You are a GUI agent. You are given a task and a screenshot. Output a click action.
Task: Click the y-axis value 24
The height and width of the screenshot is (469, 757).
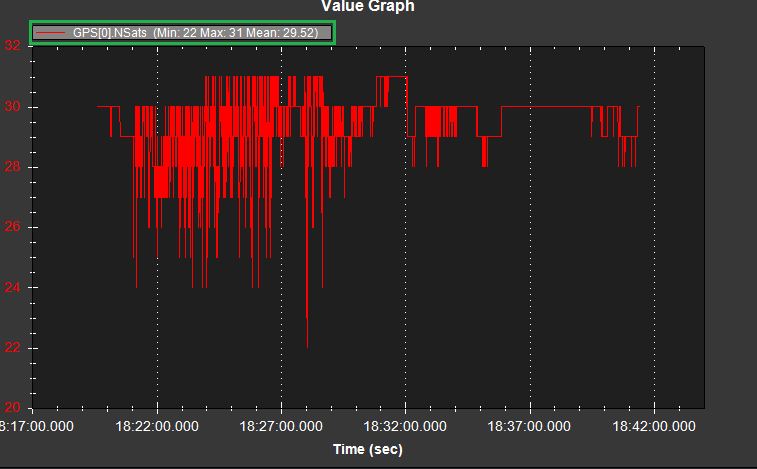pyautogui.click(x=13, y=287)
